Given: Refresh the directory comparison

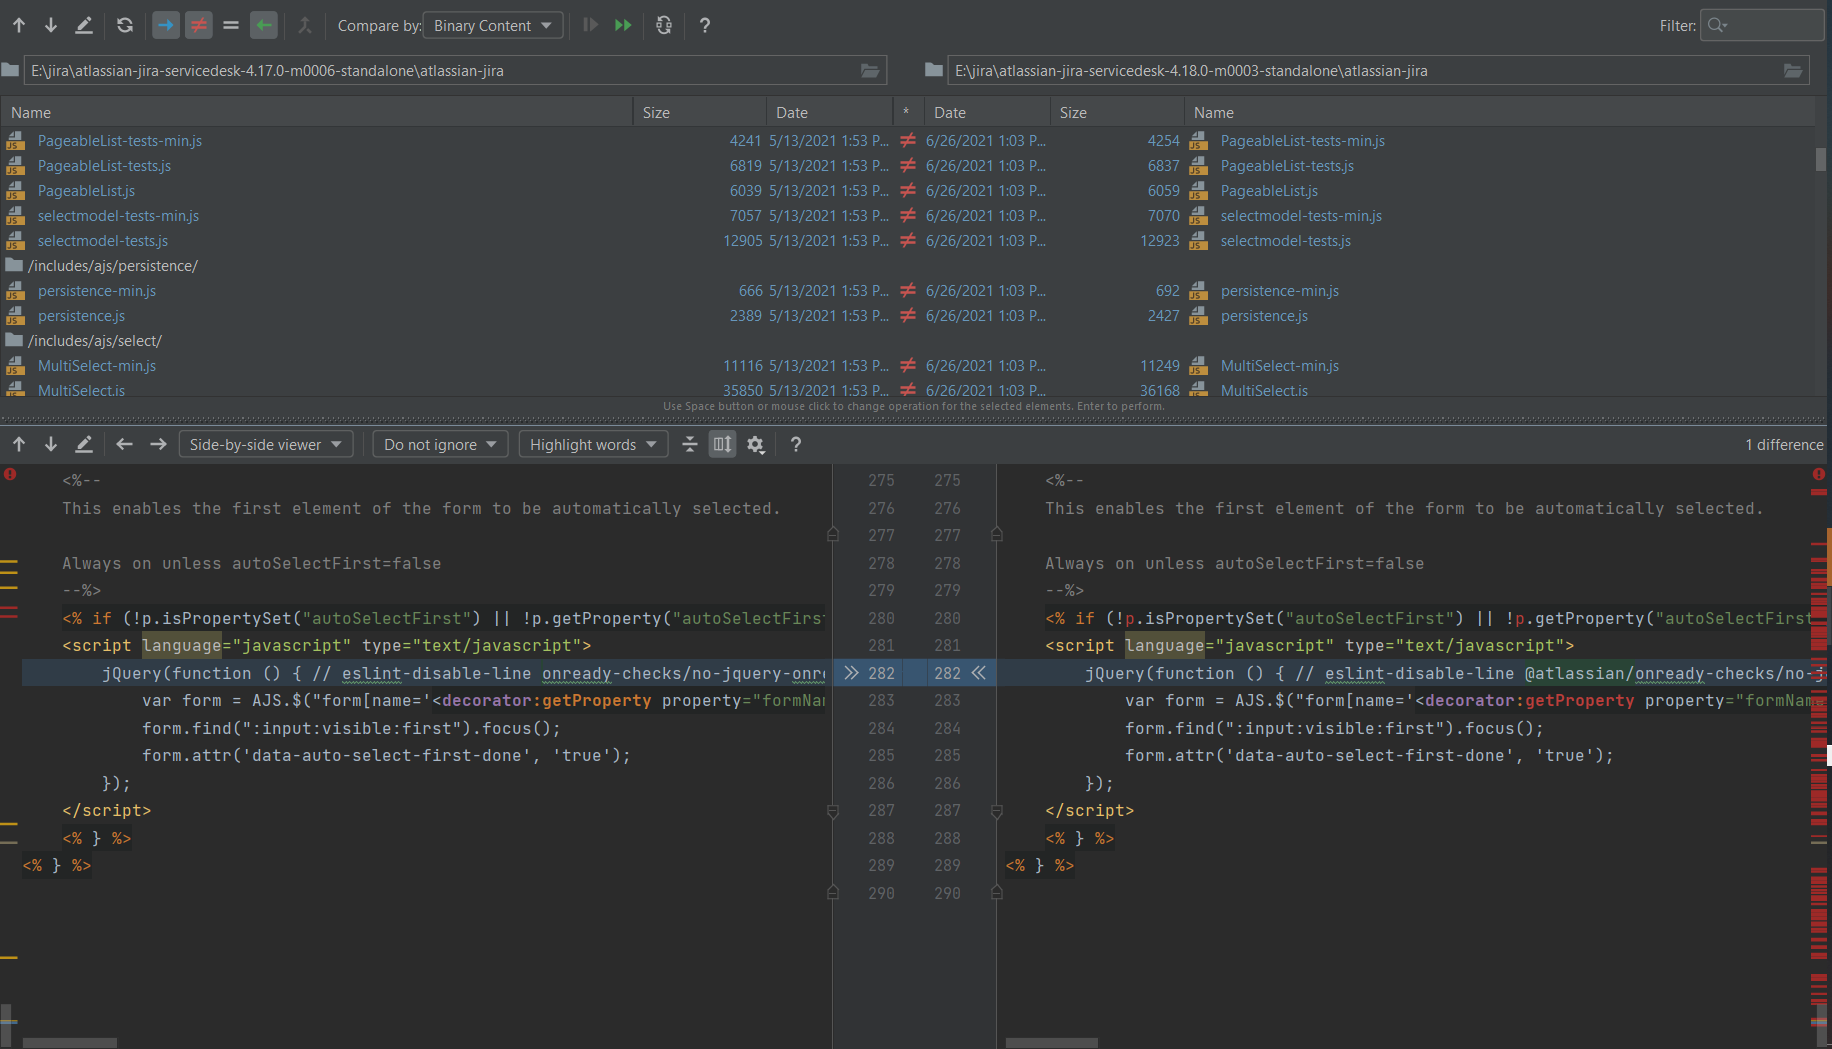Looking at the screenshot, I should pyautogui.click(x=125, y=25).
